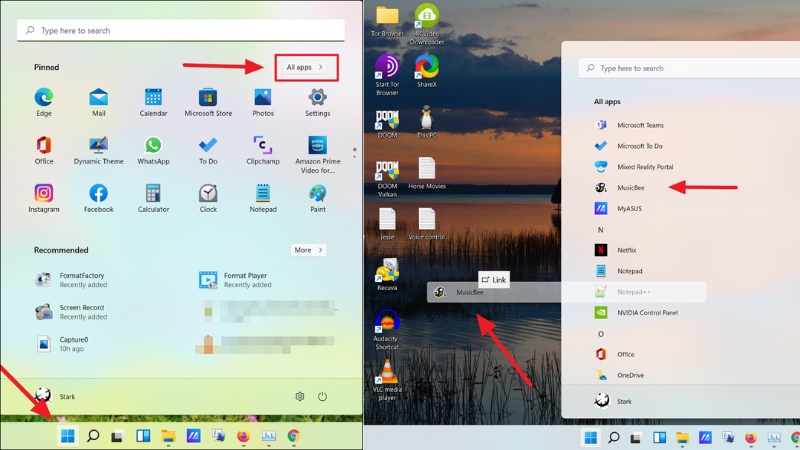Open the Capture0 file from Recommended
Image resolution: width=800 pixels, height=450 pixels.
pos(62,344)
